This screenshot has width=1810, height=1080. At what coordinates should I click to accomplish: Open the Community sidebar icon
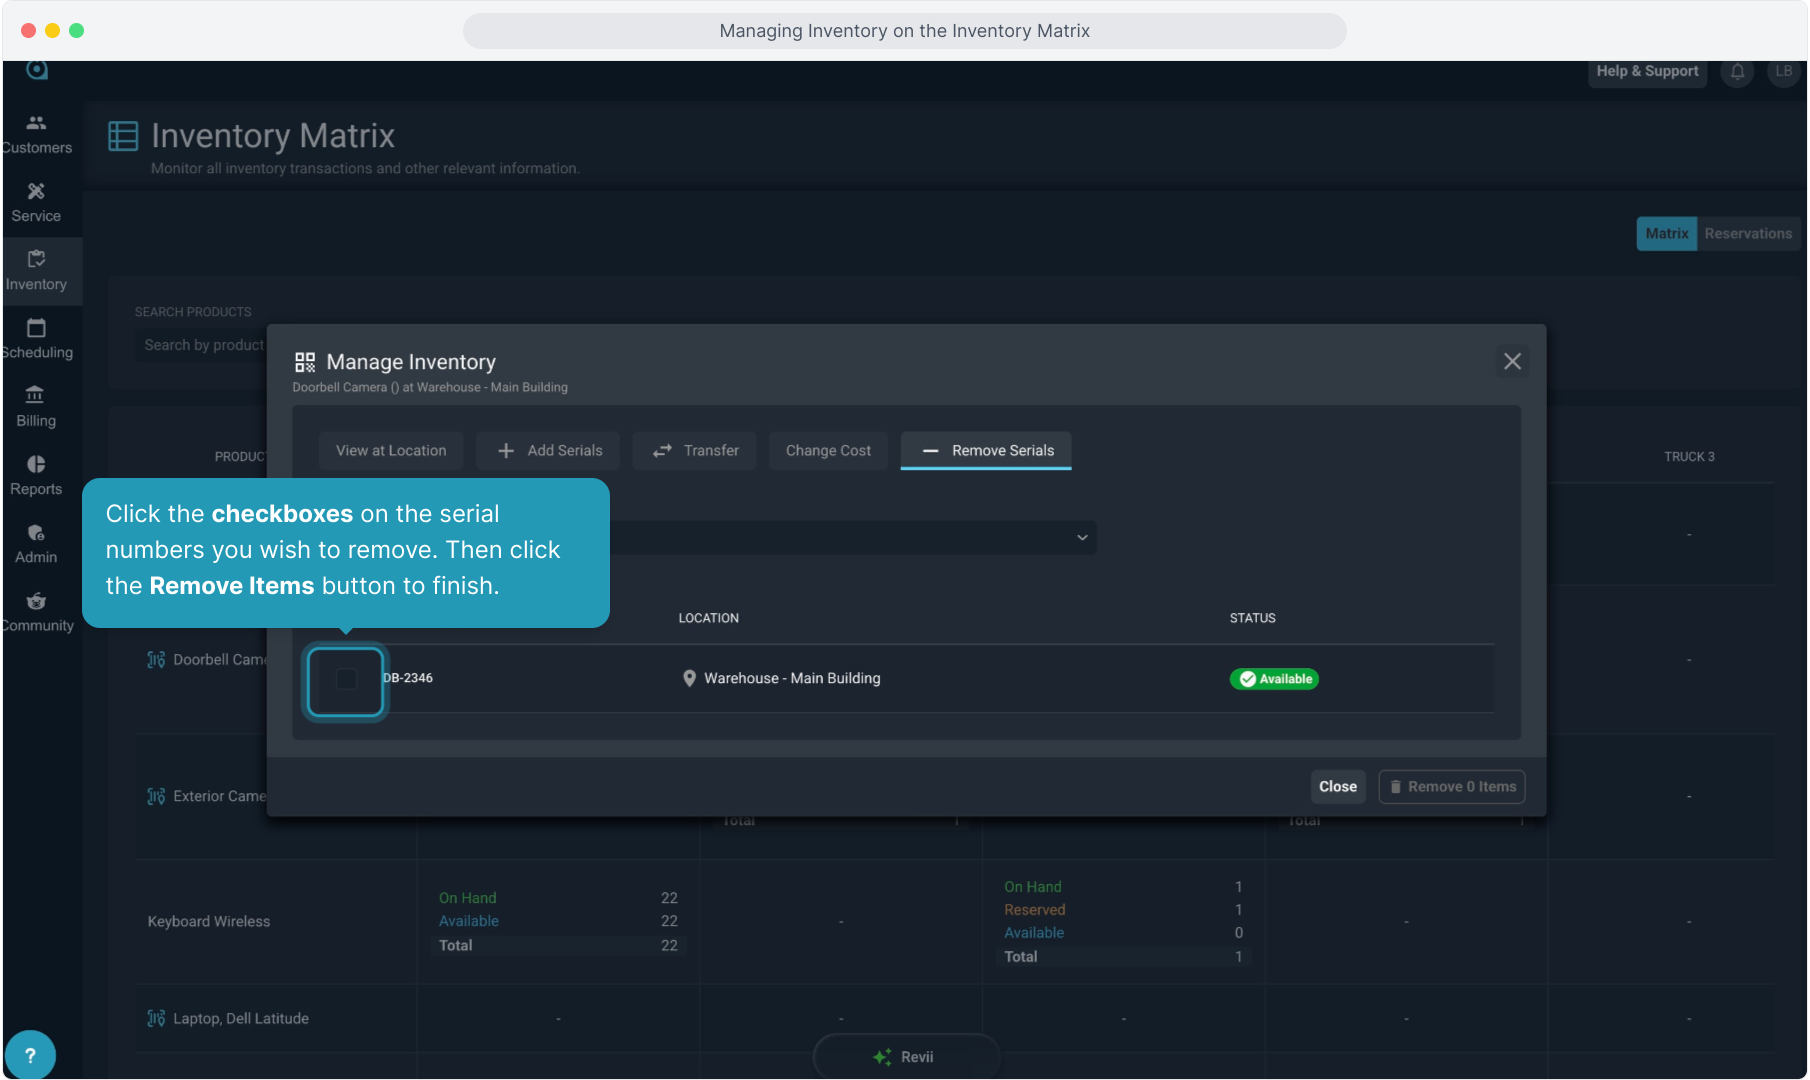click(x=36, y=601)
